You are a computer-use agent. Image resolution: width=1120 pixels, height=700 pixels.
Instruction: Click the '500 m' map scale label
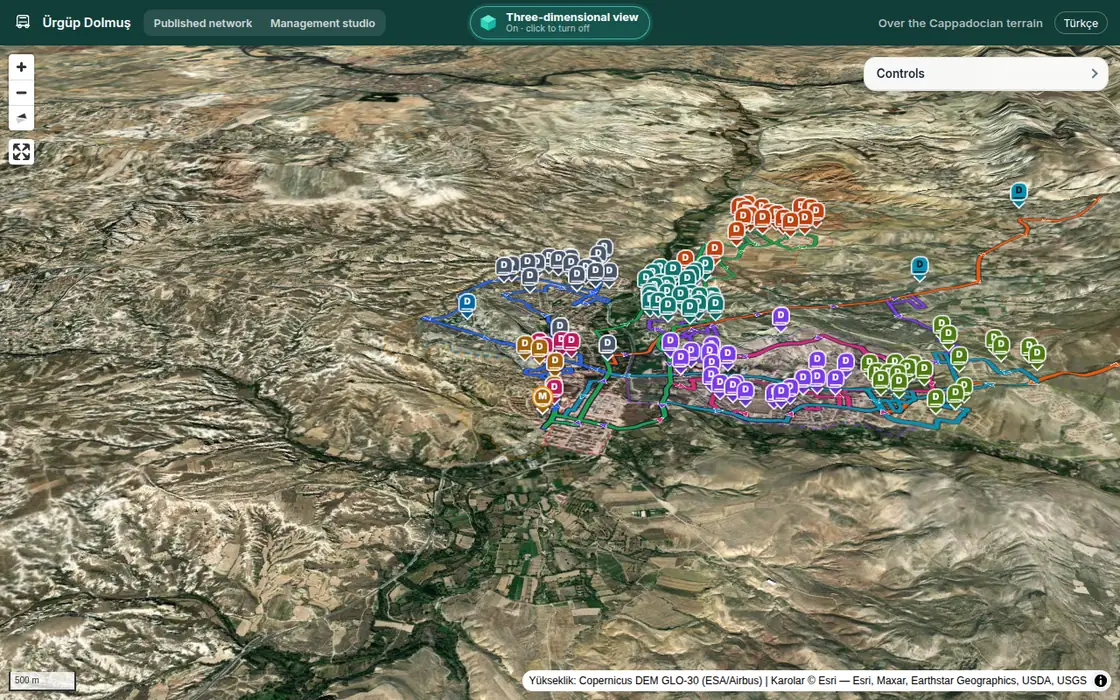click(42, 681)
